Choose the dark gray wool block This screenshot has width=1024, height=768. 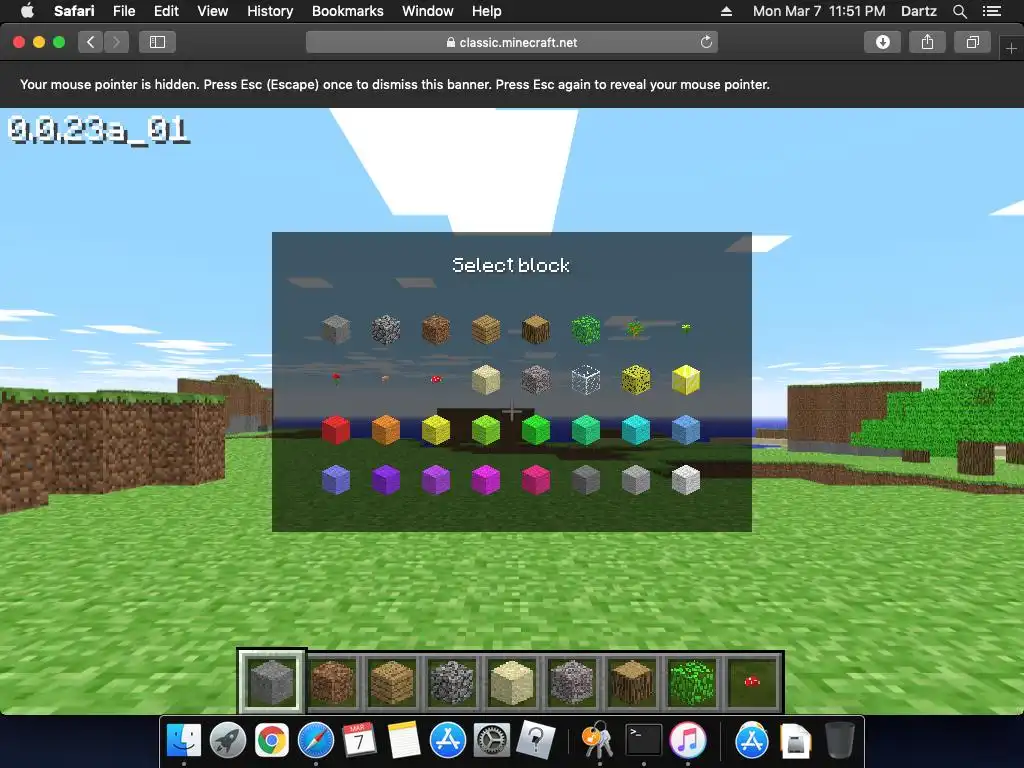click(586, 480)
